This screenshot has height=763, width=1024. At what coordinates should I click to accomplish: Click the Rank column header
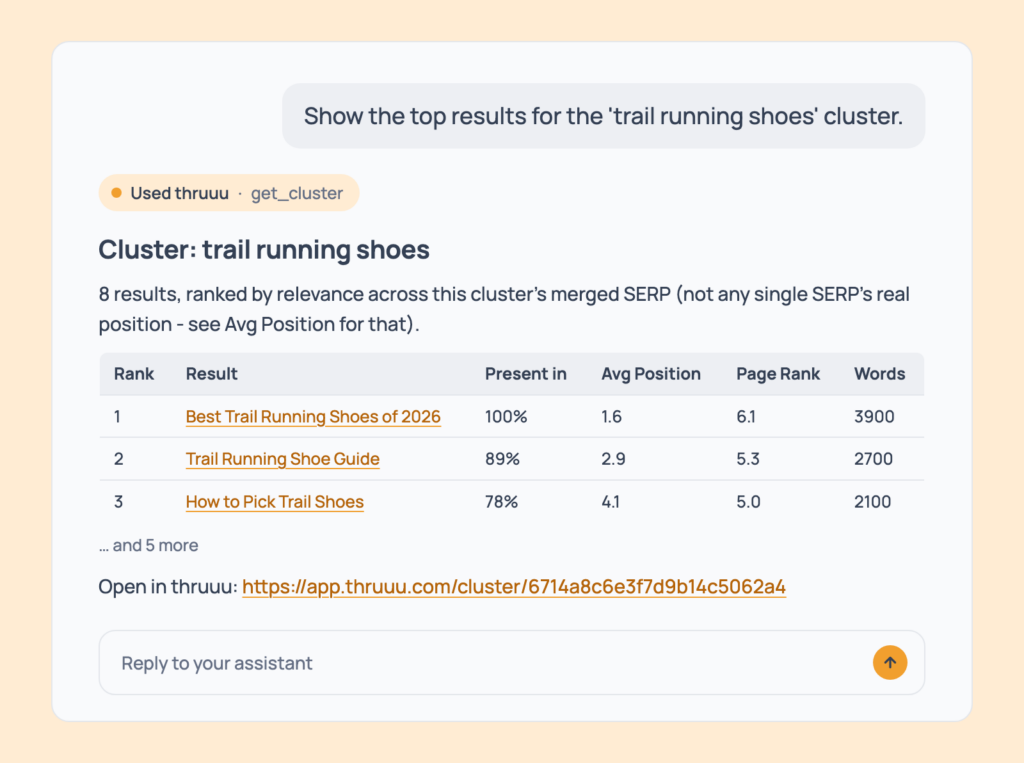tap(134, 374)
